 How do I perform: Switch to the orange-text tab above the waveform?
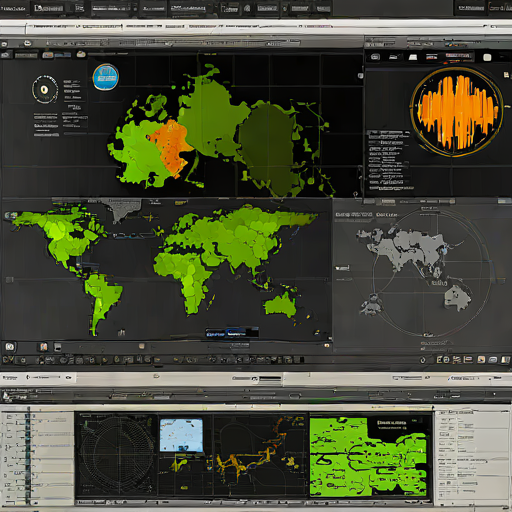tap(459, 56)
